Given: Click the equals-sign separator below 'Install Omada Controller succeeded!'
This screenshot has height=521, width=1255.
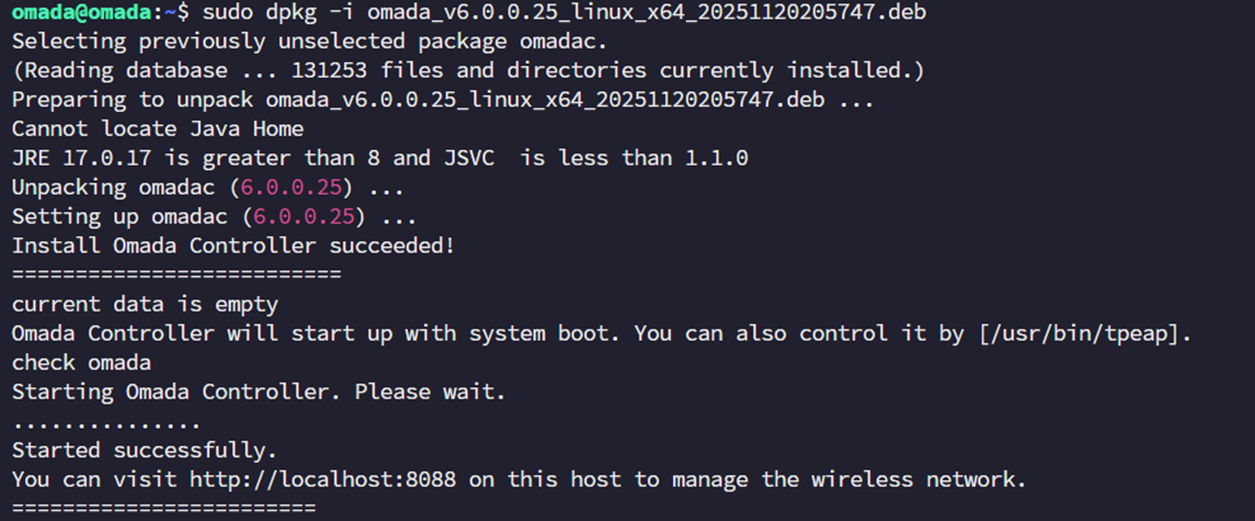Looking at the screenshot, I should point(176,274).
